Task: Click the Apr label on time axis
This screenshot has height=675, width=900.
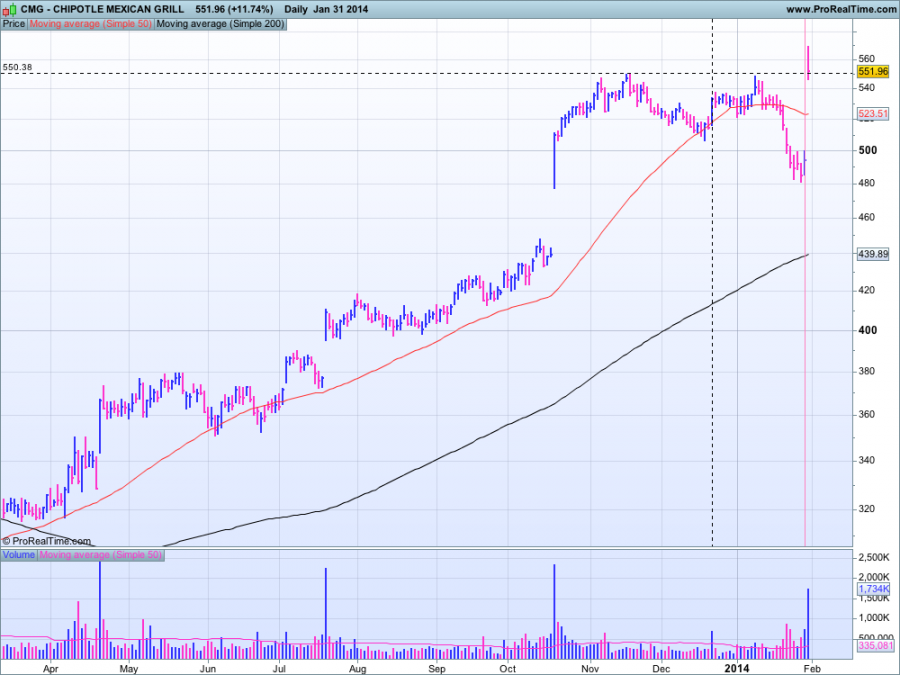Action: [51, 669]
